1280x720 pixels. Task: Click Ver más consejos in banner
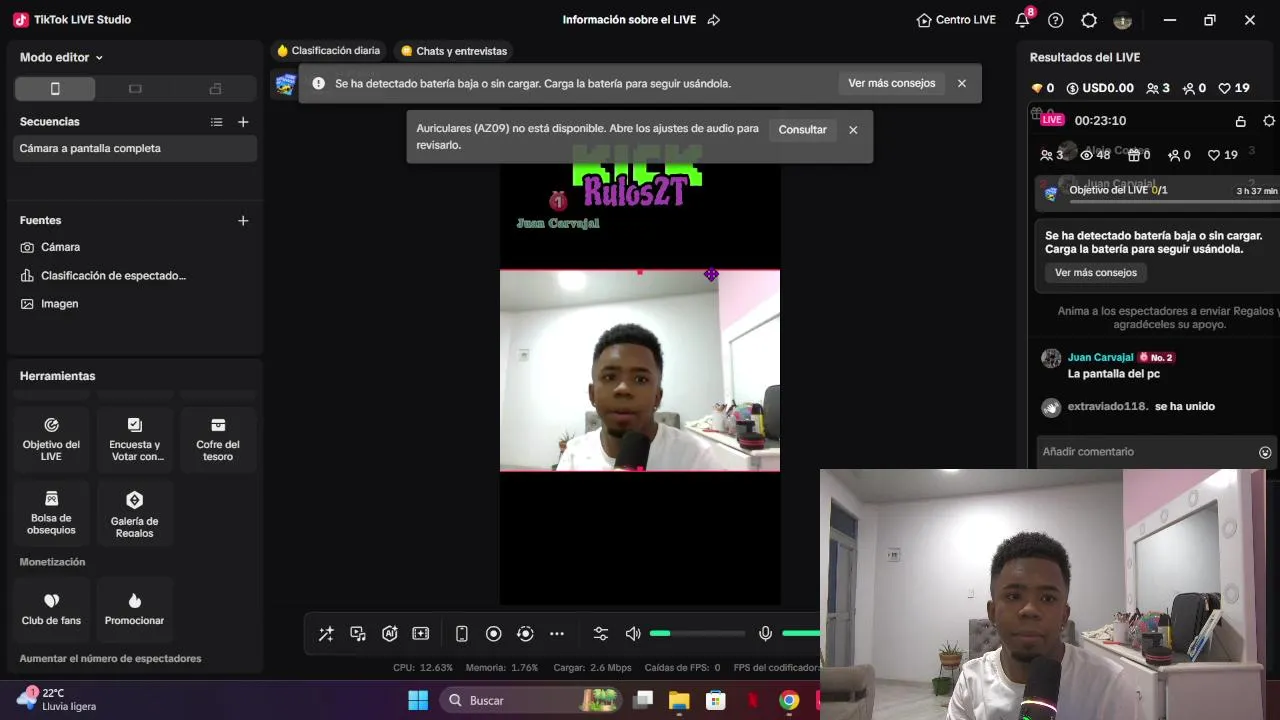point(891,84)
